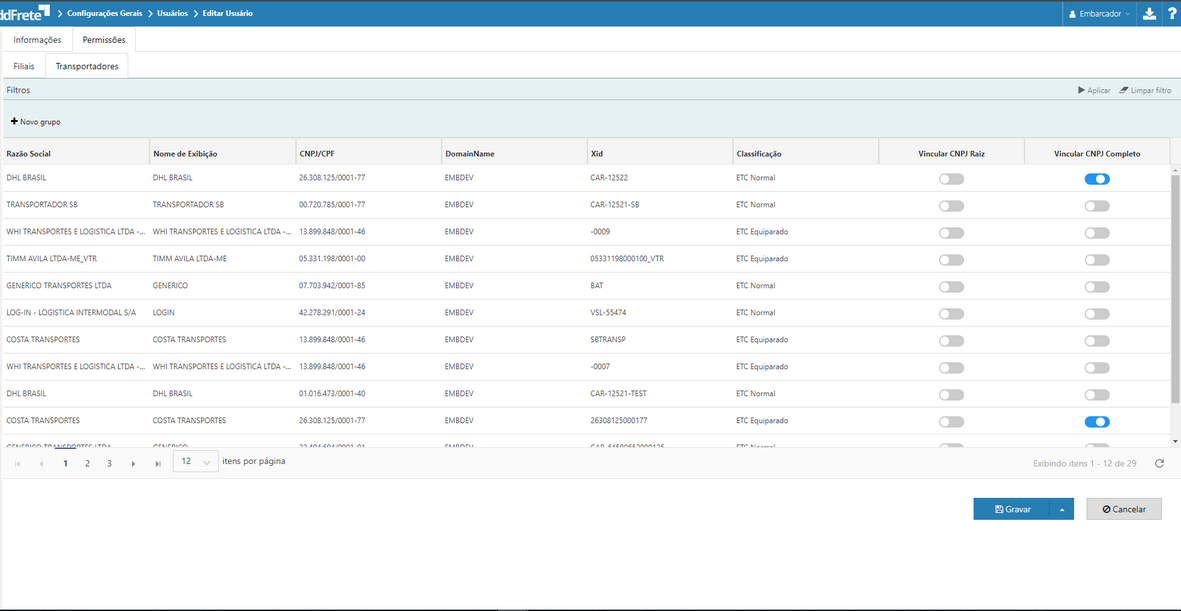Open the items per page dropdown
The width and height of the screenshot is (1181, 611).
pos(195,462)
